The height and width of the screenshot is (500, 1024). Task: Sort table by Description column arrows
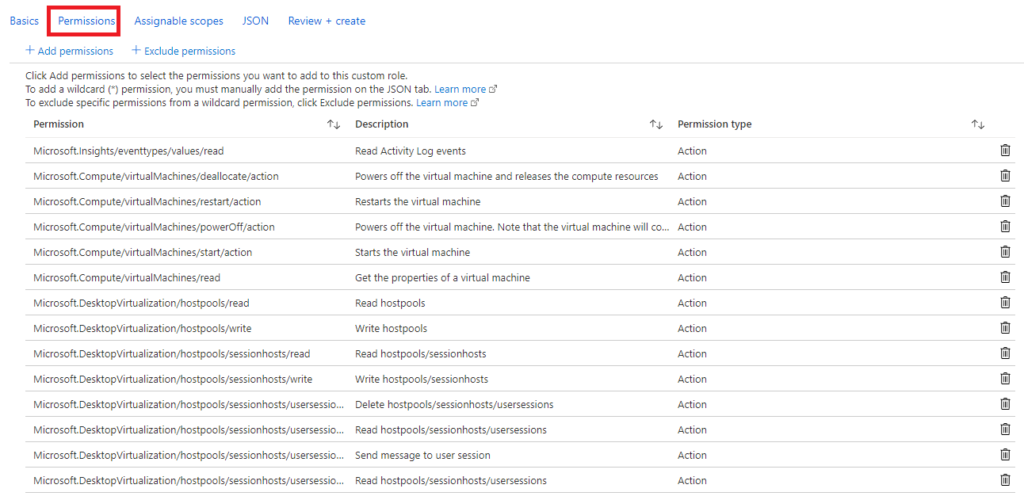[656, 124]
